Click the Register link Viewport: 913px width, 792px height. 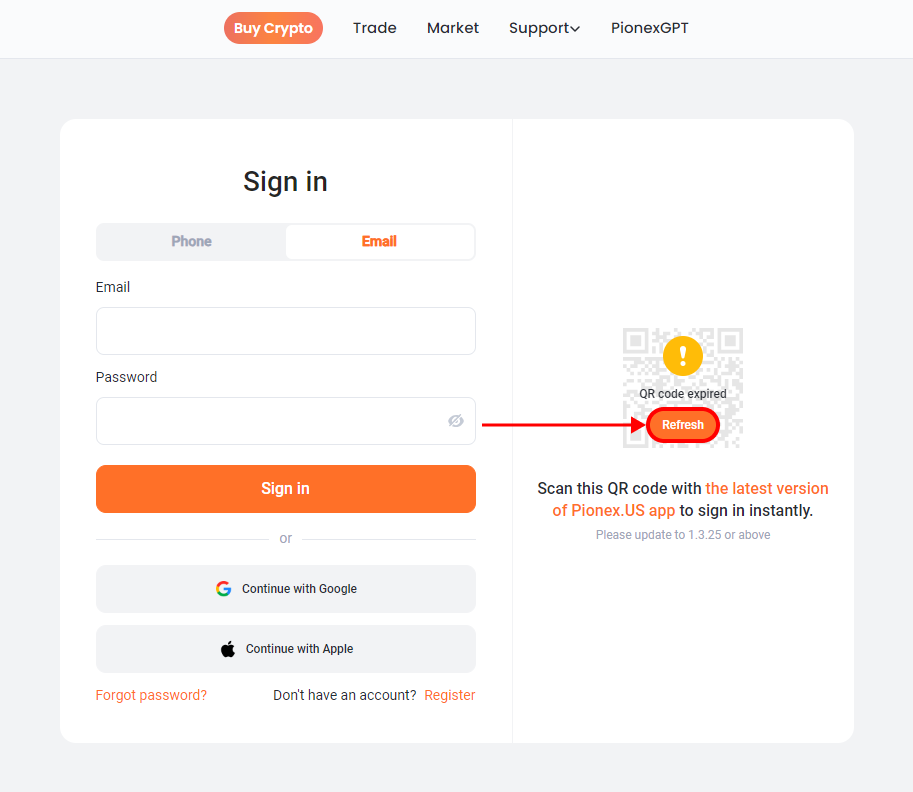click(x=449, y=694)
